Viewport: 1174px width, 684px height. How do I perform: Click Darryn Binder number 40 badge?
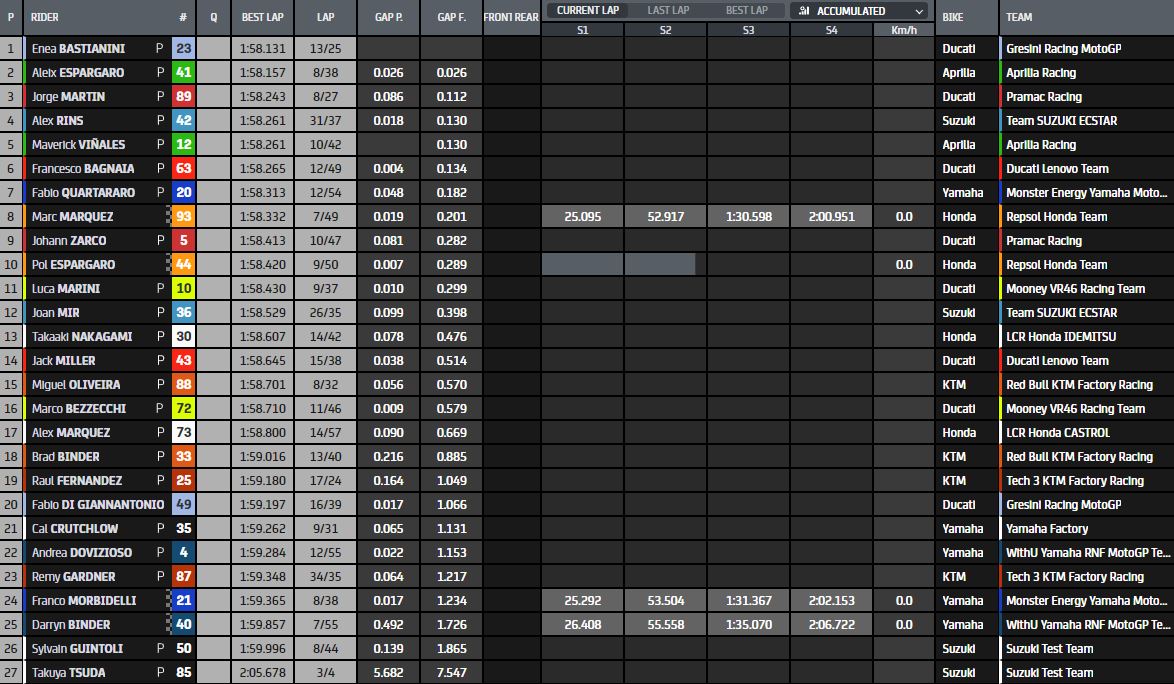click(183, 624)
